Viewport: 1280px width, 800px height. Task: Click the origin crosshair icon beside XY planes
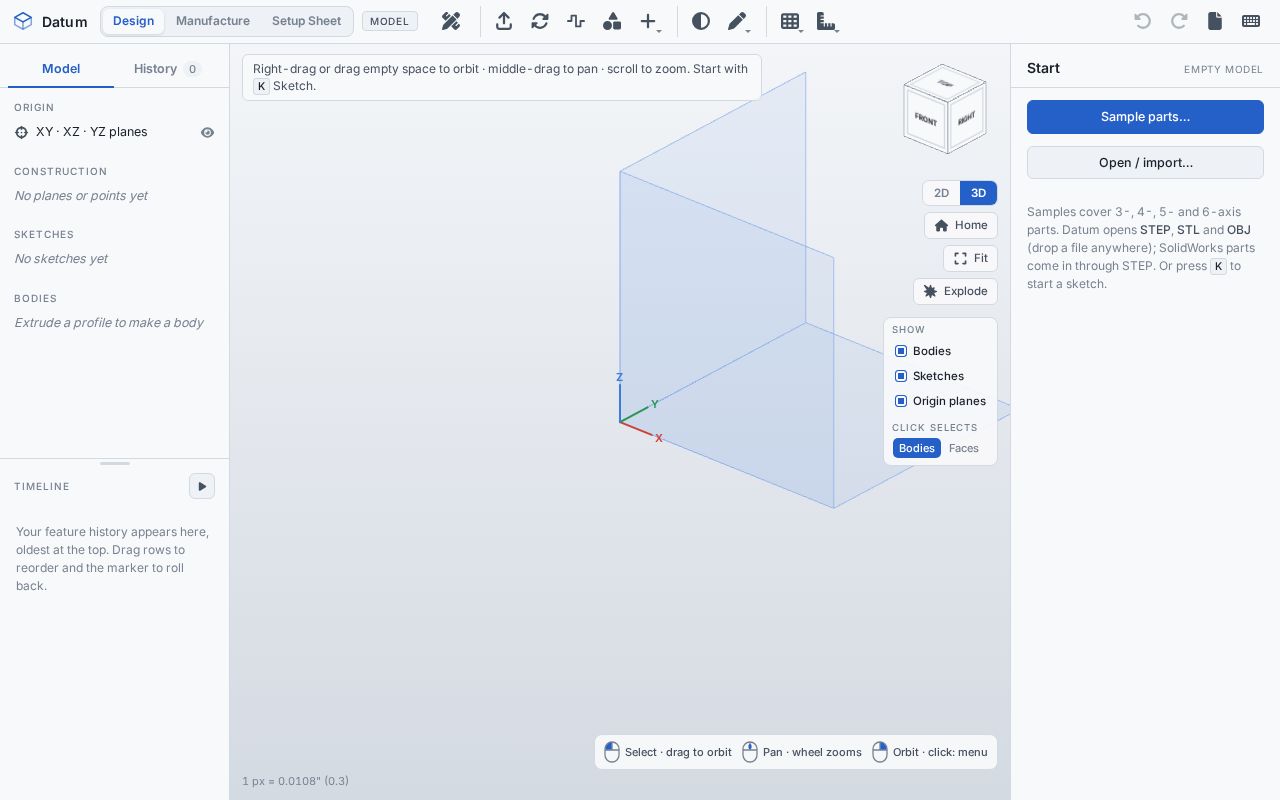22,132
